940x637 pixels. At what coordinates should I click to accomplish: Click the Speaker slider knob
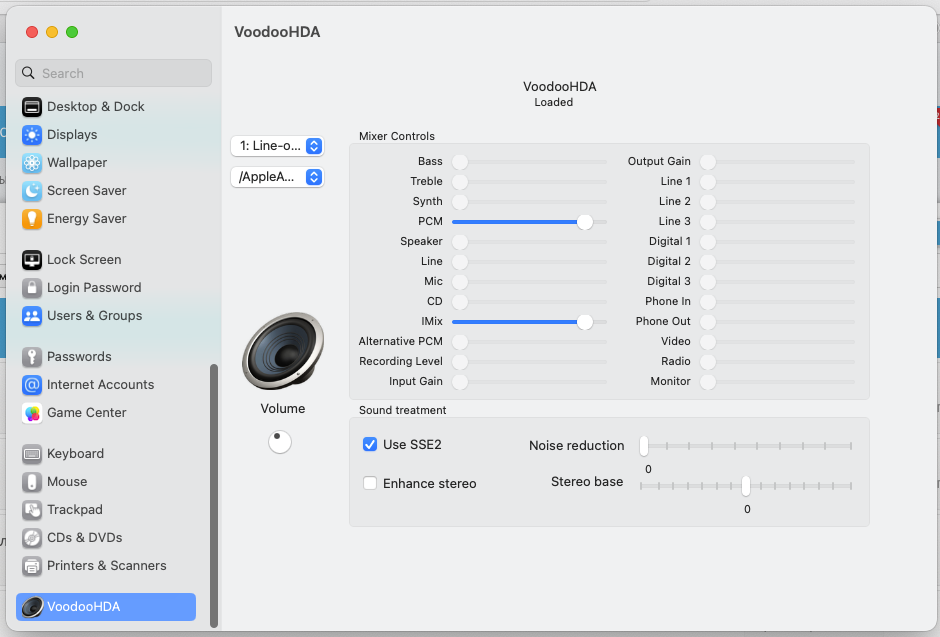coord(460,241)
